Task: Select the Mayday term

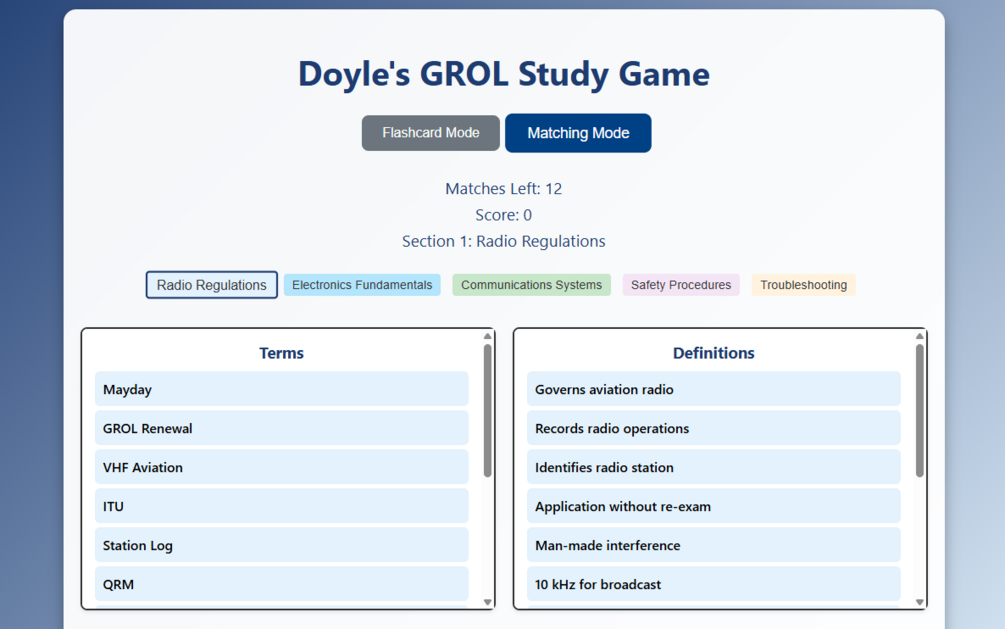Action: pyautogui.click(x=281, y=389)
